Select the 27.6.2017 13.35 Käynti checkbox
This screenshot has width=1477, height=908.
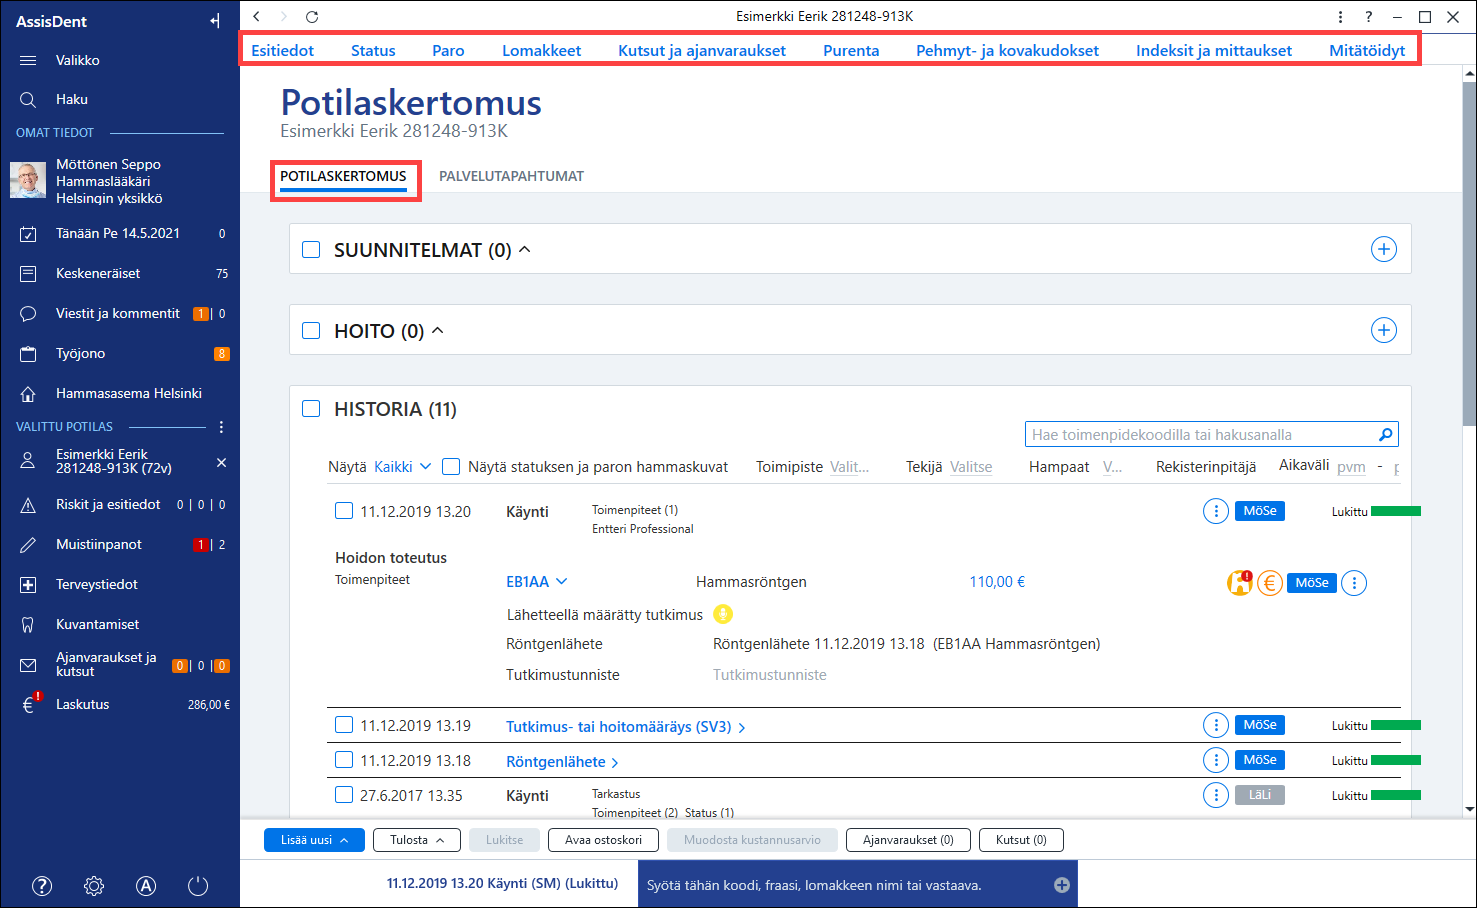point(344,795)
